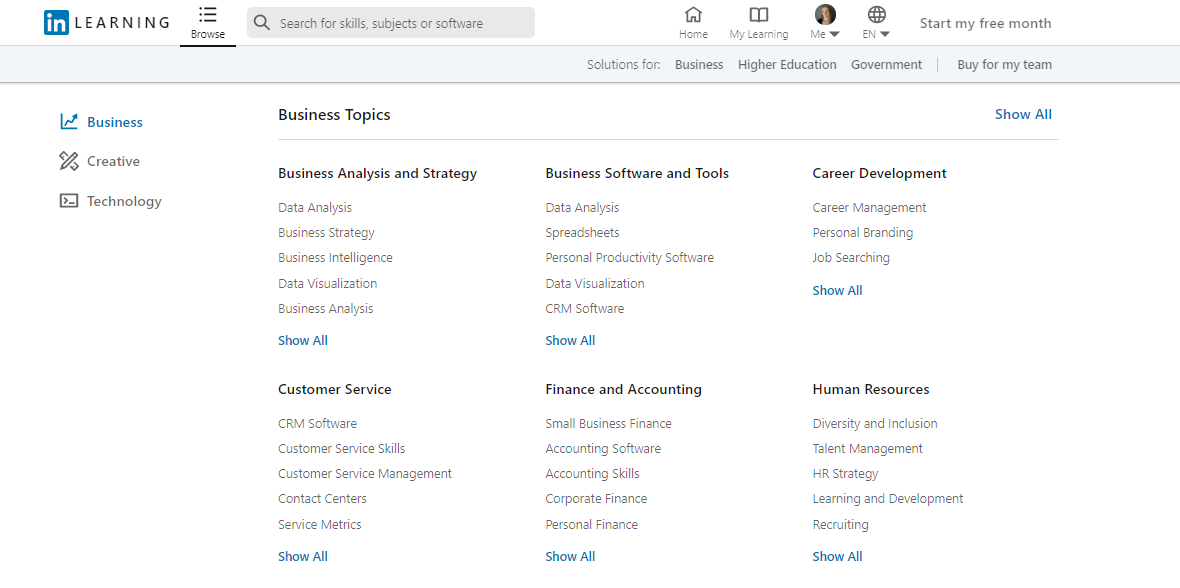Click Start my free month
The height and width of the screenshot is (588, 1180).
(985, 23)
